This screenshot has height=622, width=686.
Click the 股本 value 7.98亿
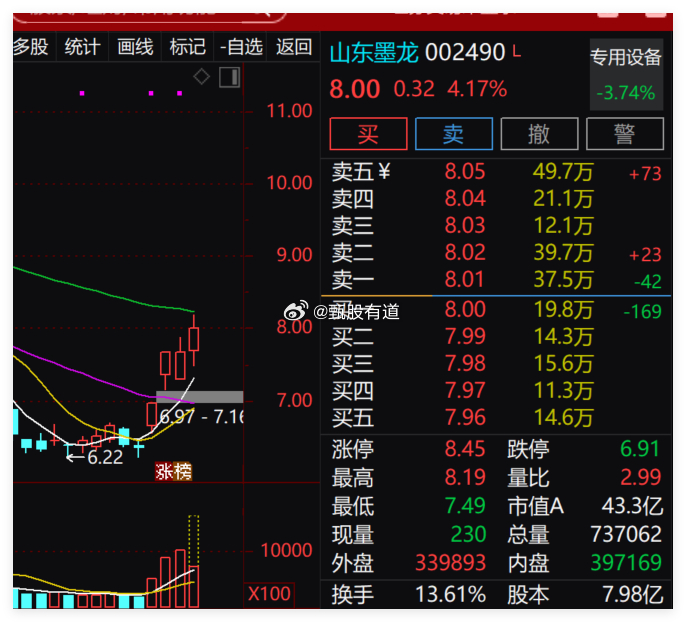click(633, 595)
